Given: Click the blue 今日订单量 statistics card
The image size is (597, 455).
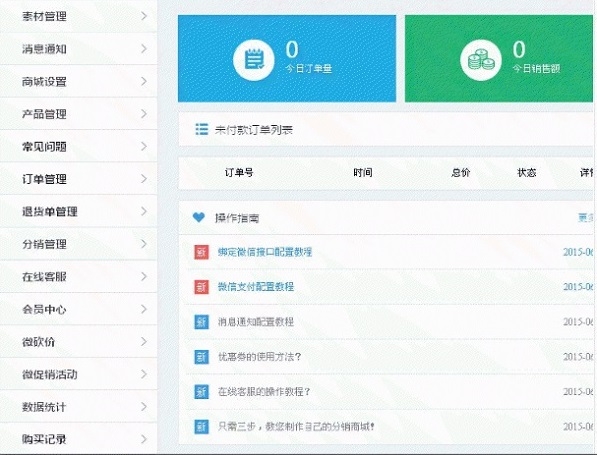Looking at the screenshot, I should tap(287, 59).
